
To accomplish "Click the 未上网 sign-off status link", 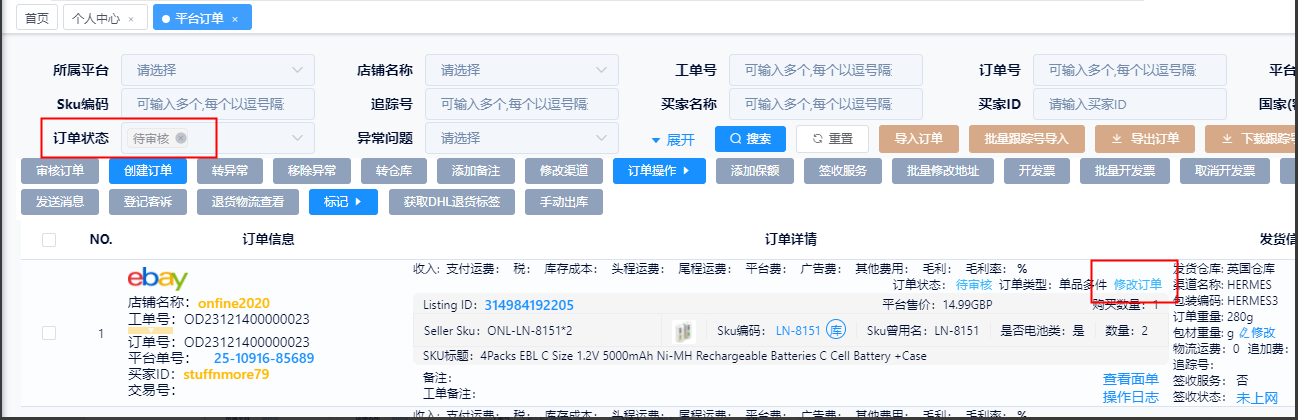I will [x=1258, y=398].
